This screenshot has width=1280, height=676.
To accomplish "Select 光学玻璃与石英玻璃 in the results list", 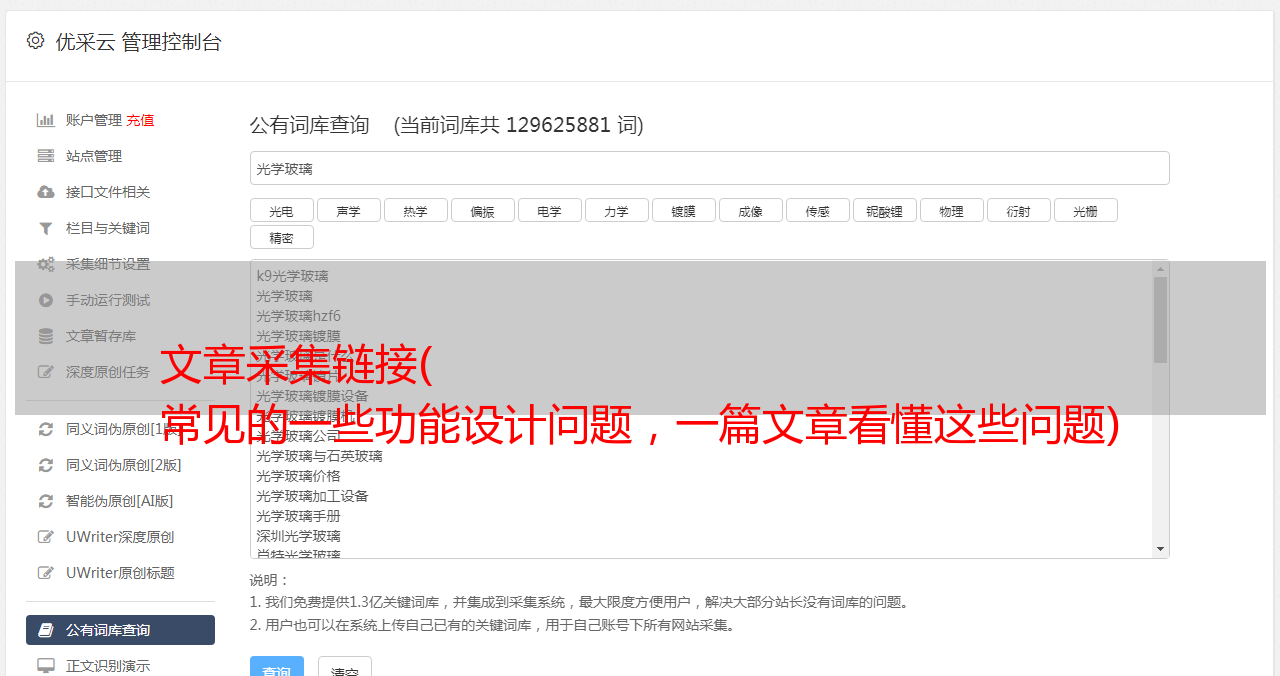I will click(x=319, y=456).
